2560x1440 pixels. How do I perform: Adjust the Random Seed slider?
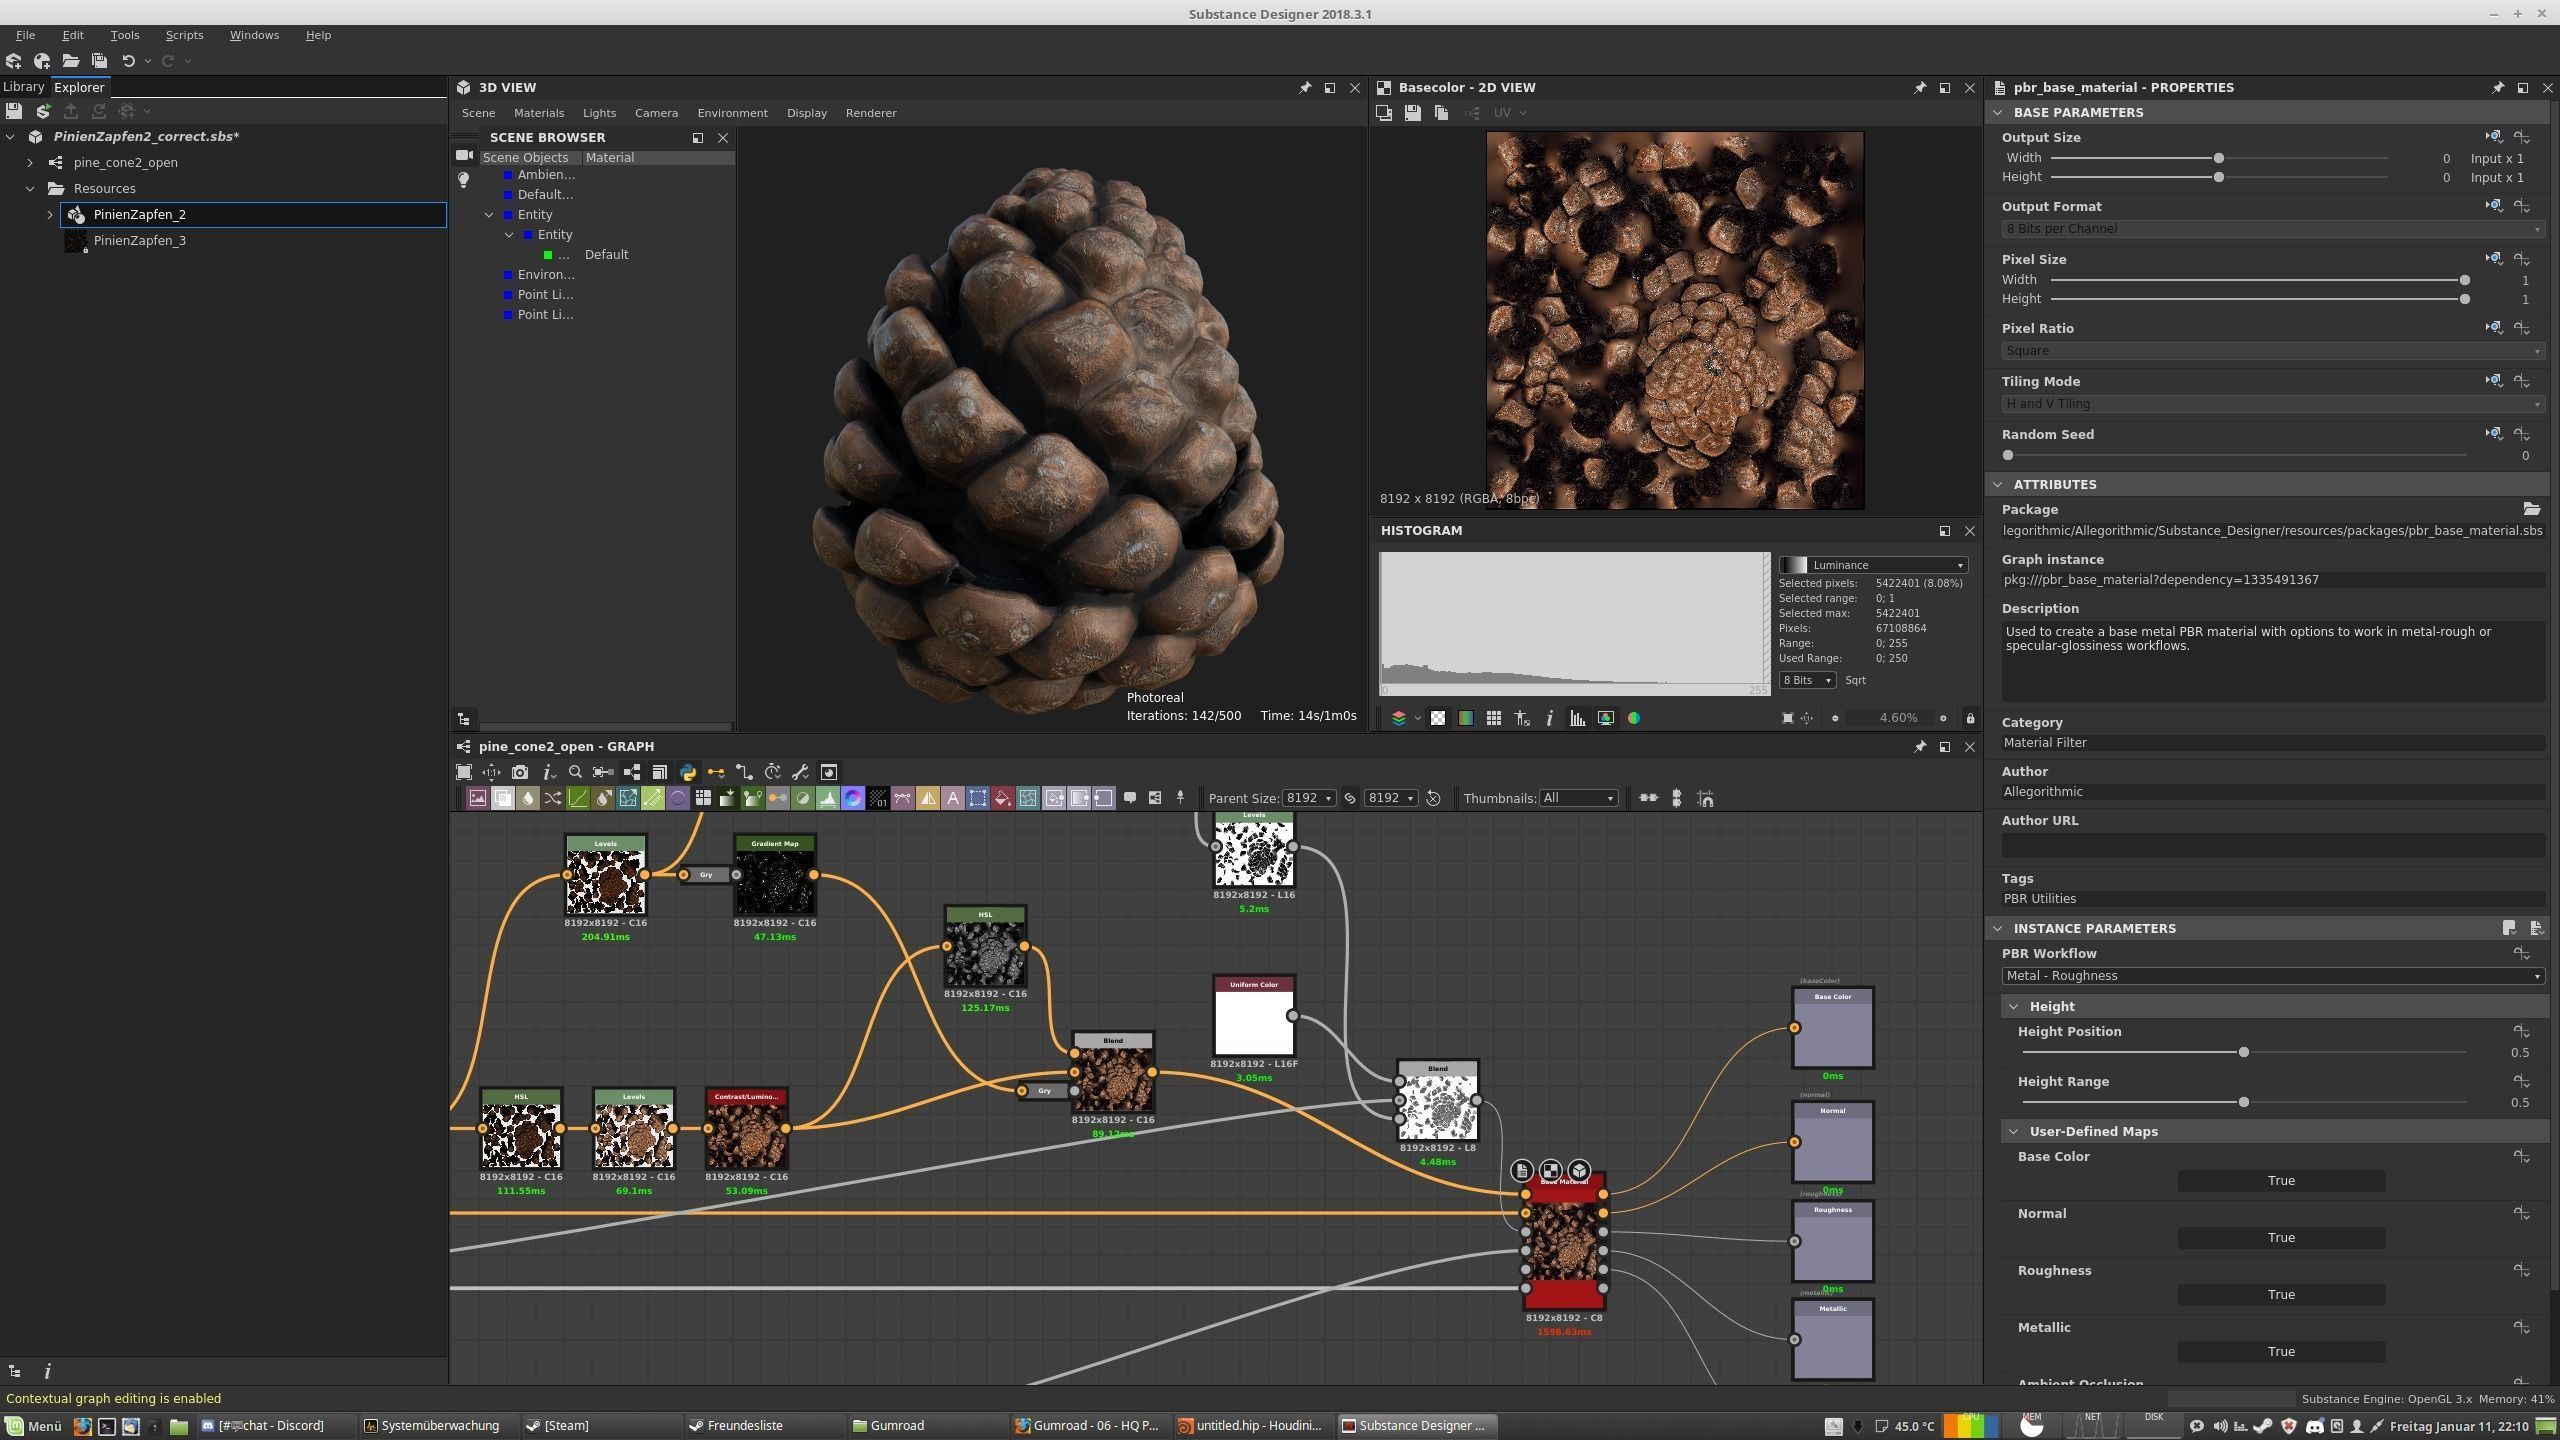point(2235,455)
